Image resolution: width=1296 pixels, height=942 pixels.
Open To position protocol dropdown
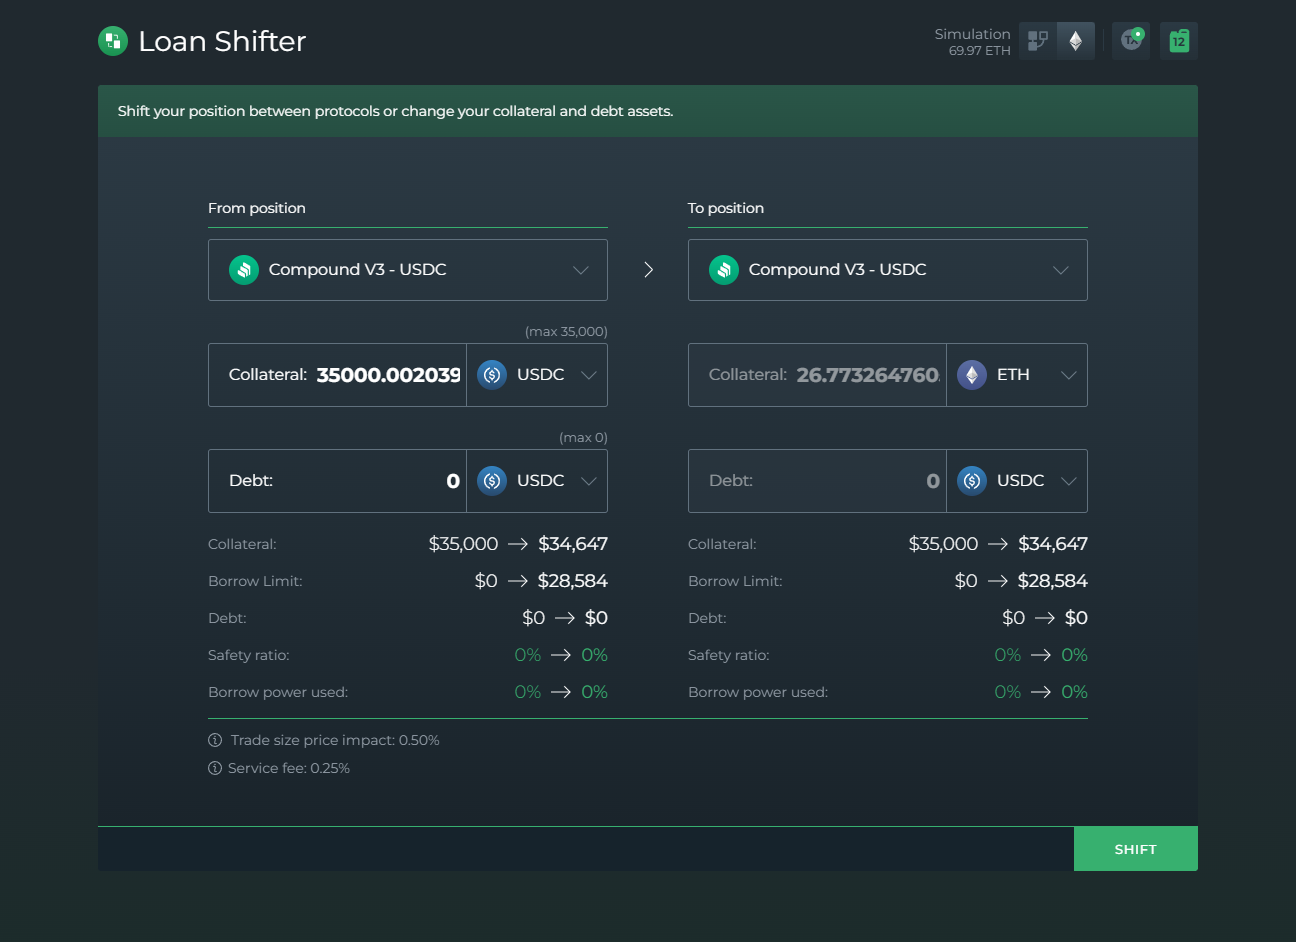(888, 270)
